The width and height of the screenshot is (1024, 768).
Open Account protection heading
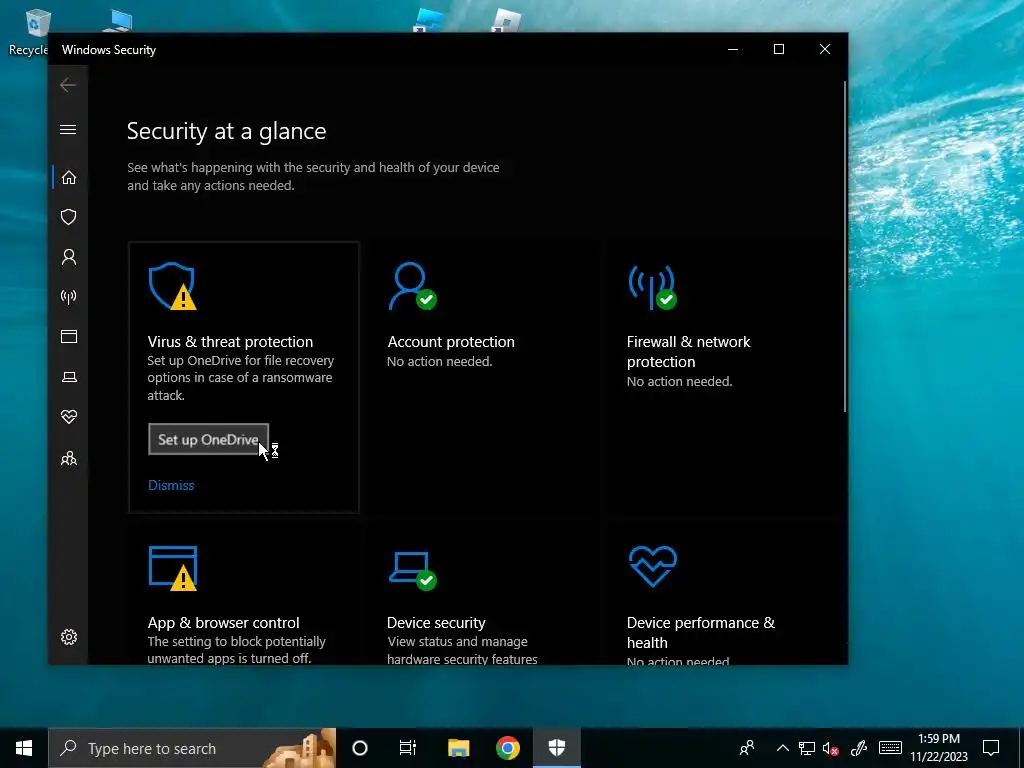[451, 342]
